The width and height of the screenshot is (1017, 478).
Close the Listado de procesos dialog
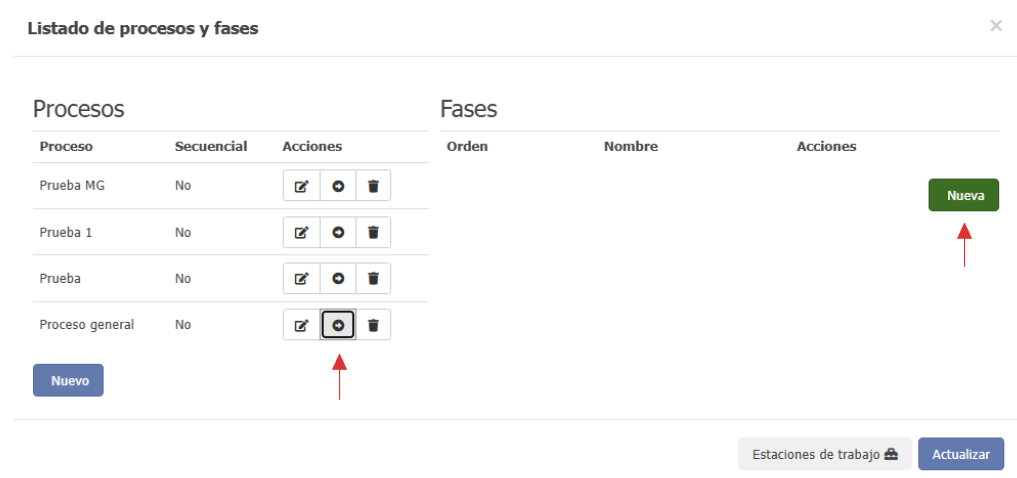996,26
